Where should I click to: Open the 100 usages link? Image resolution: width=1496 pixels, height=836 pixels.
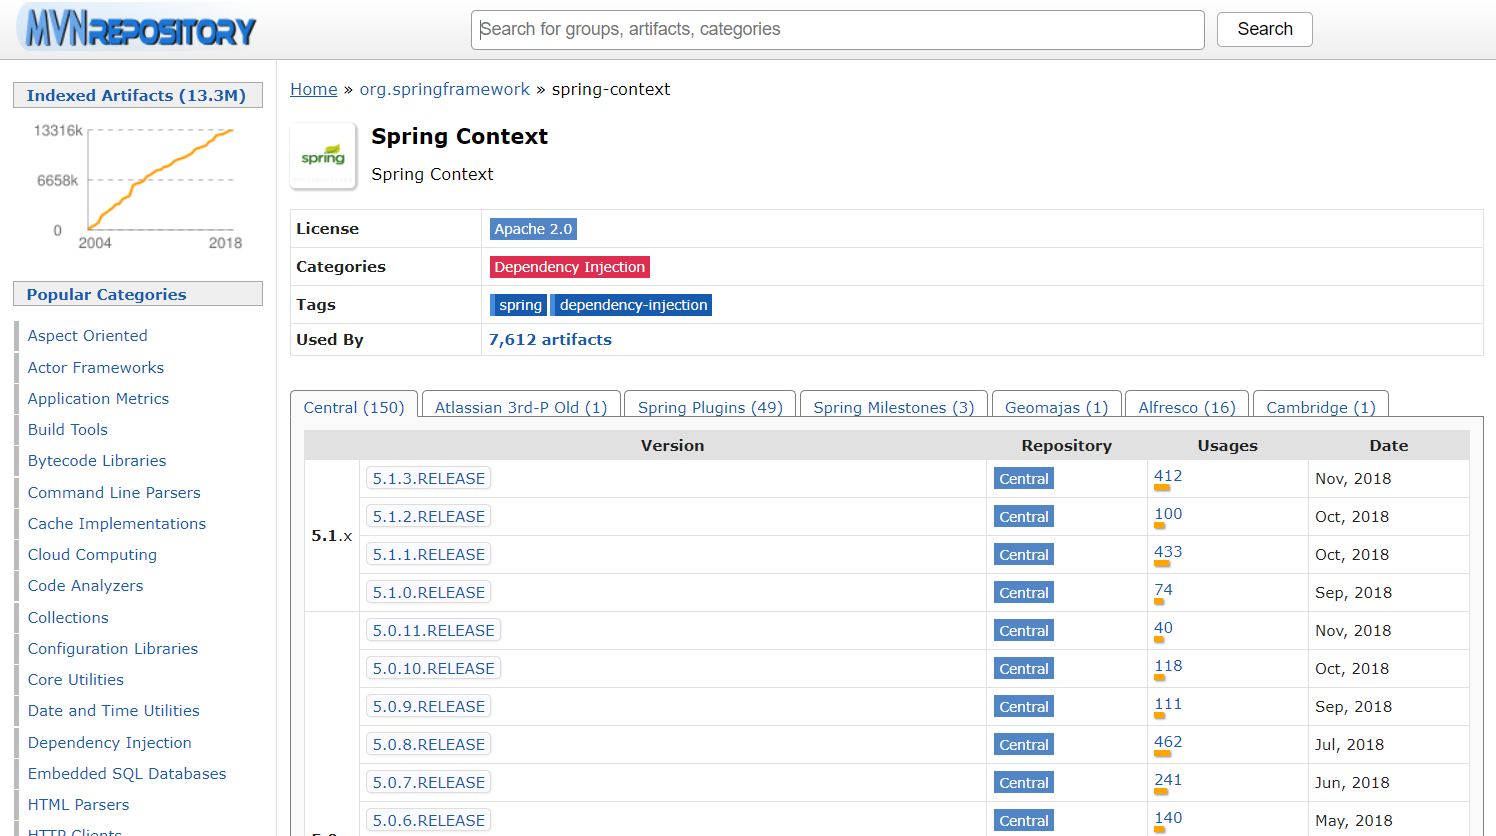(1168, 514)
